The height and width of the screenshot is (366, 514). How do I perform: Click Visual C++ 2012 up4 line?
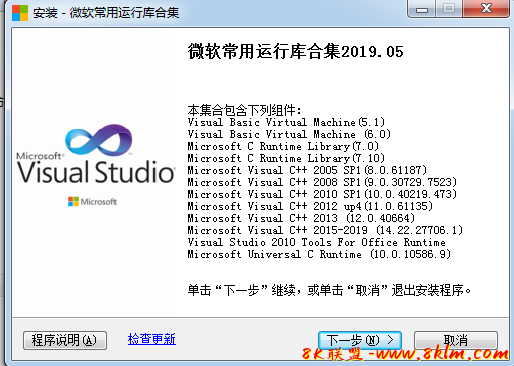[x=310, y=206]
